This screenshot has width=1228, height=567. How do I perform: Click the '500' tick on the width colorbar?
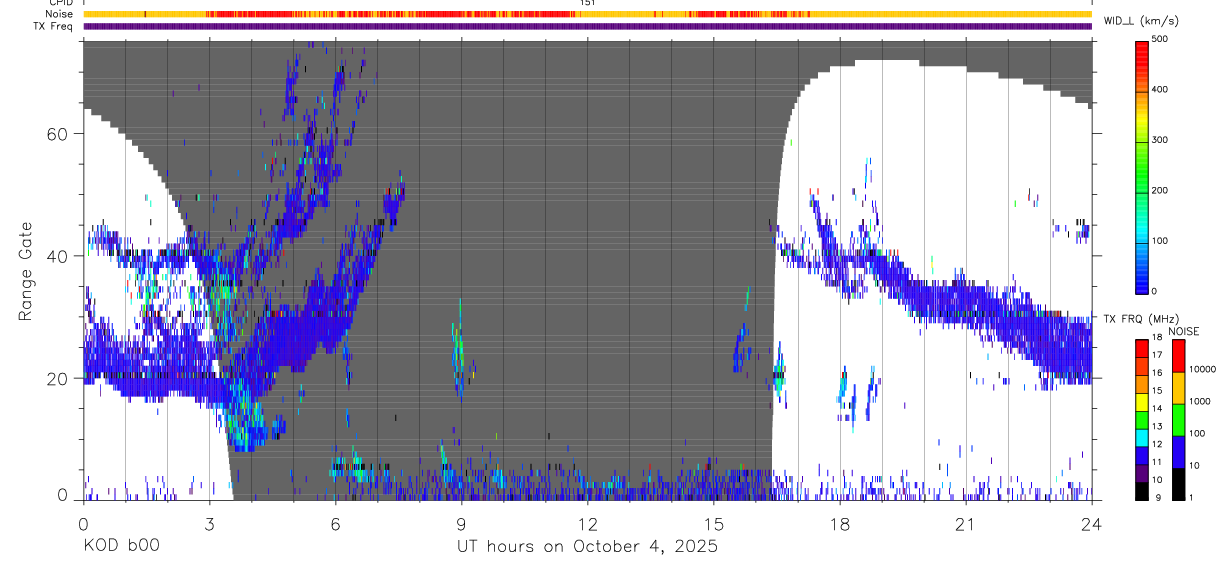point(1161,39)
